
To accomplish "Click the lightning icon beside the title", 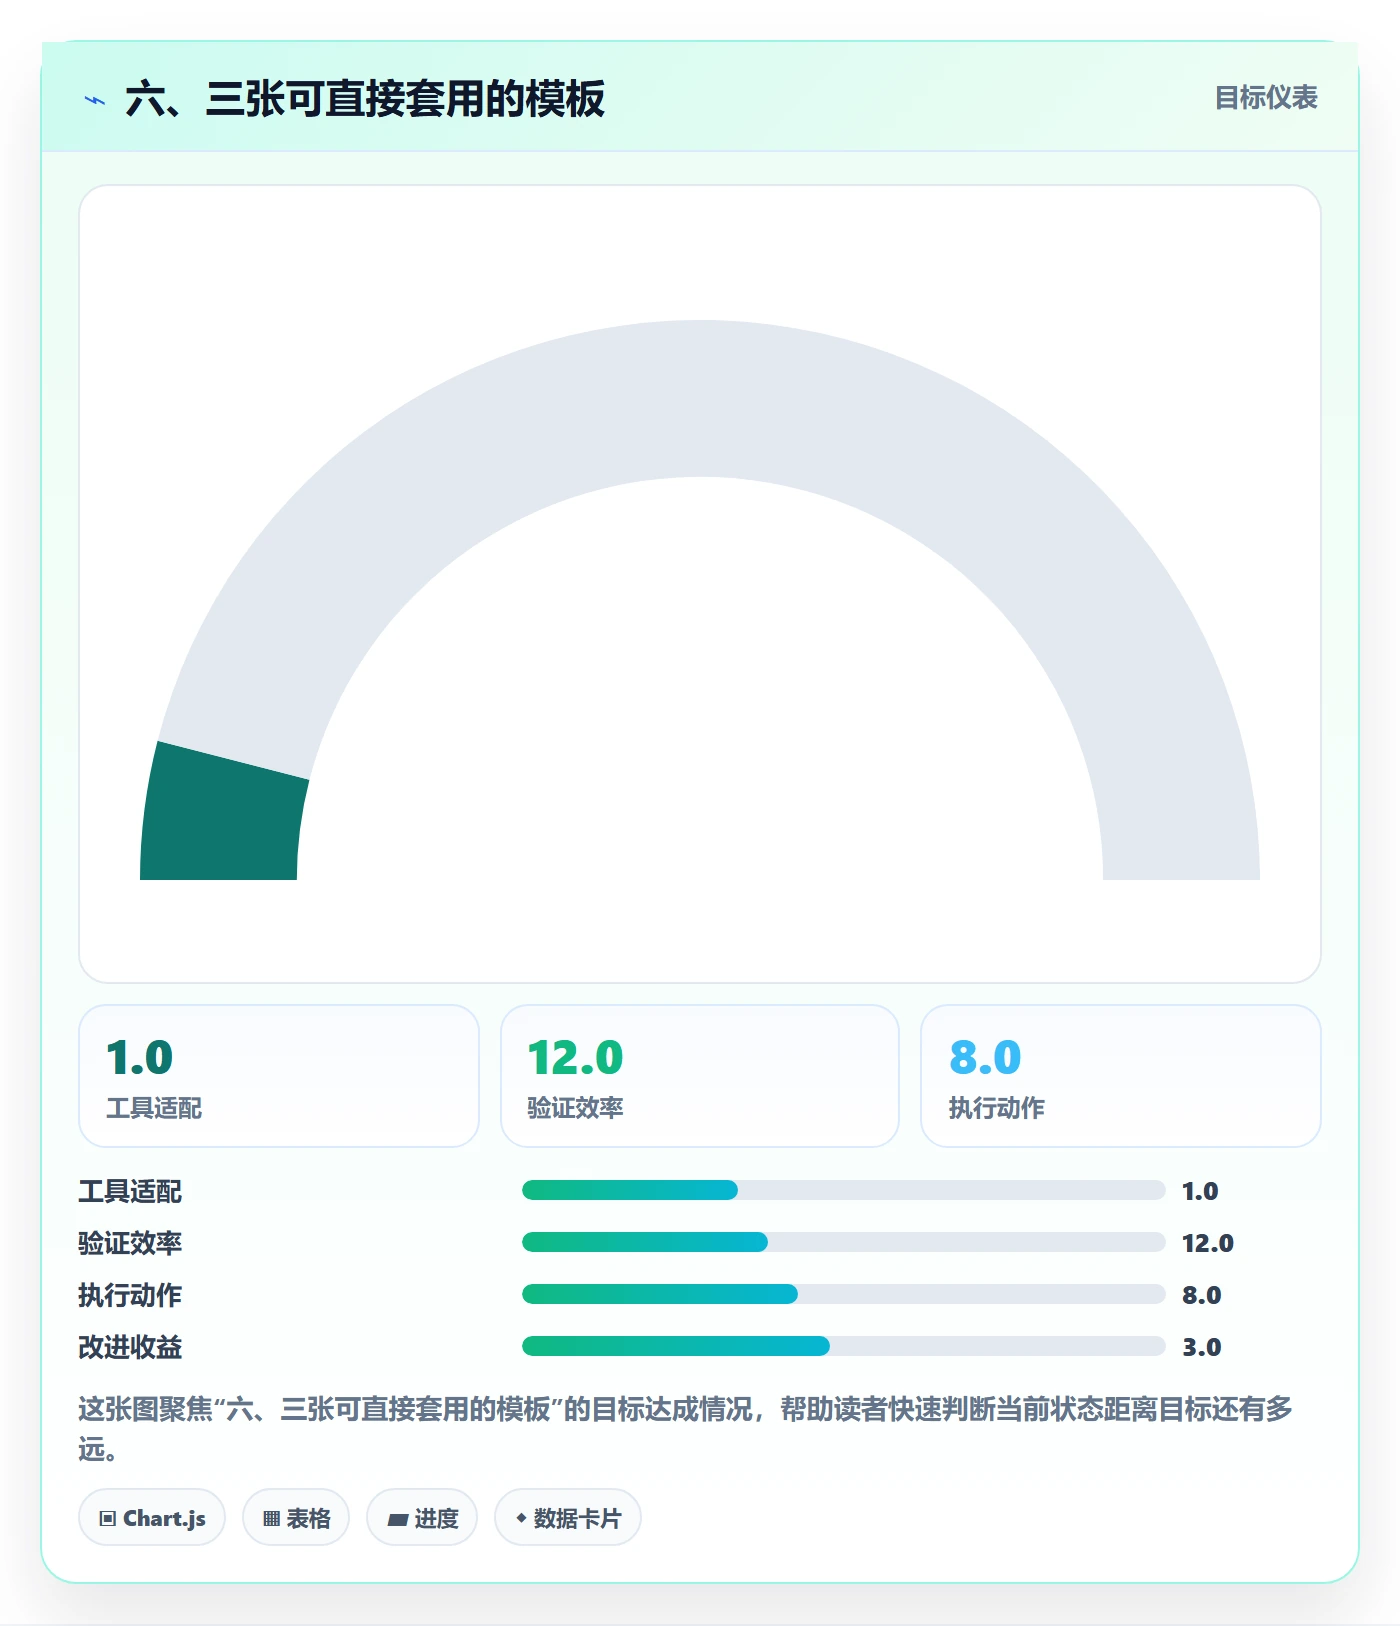I will 95,100.
